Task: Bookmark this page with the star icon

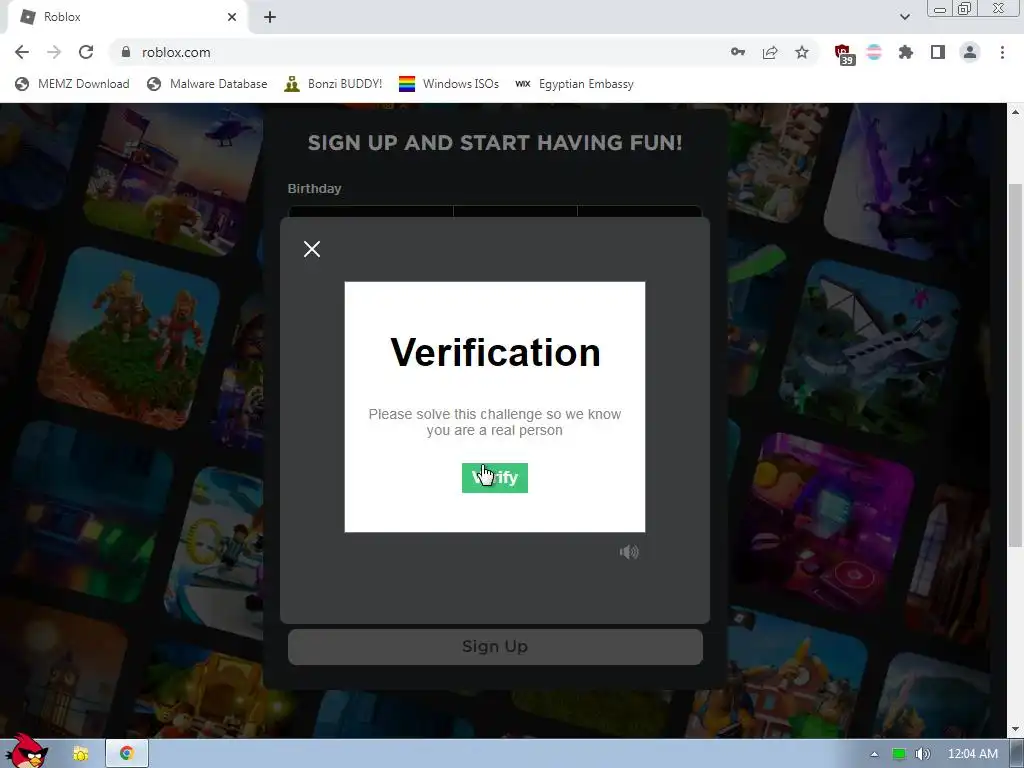Action: 802,52
